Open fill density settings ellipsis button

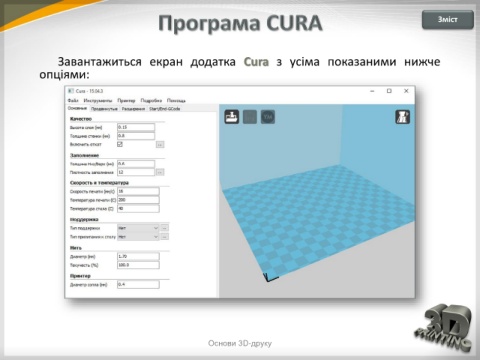[x=160, y=172]
